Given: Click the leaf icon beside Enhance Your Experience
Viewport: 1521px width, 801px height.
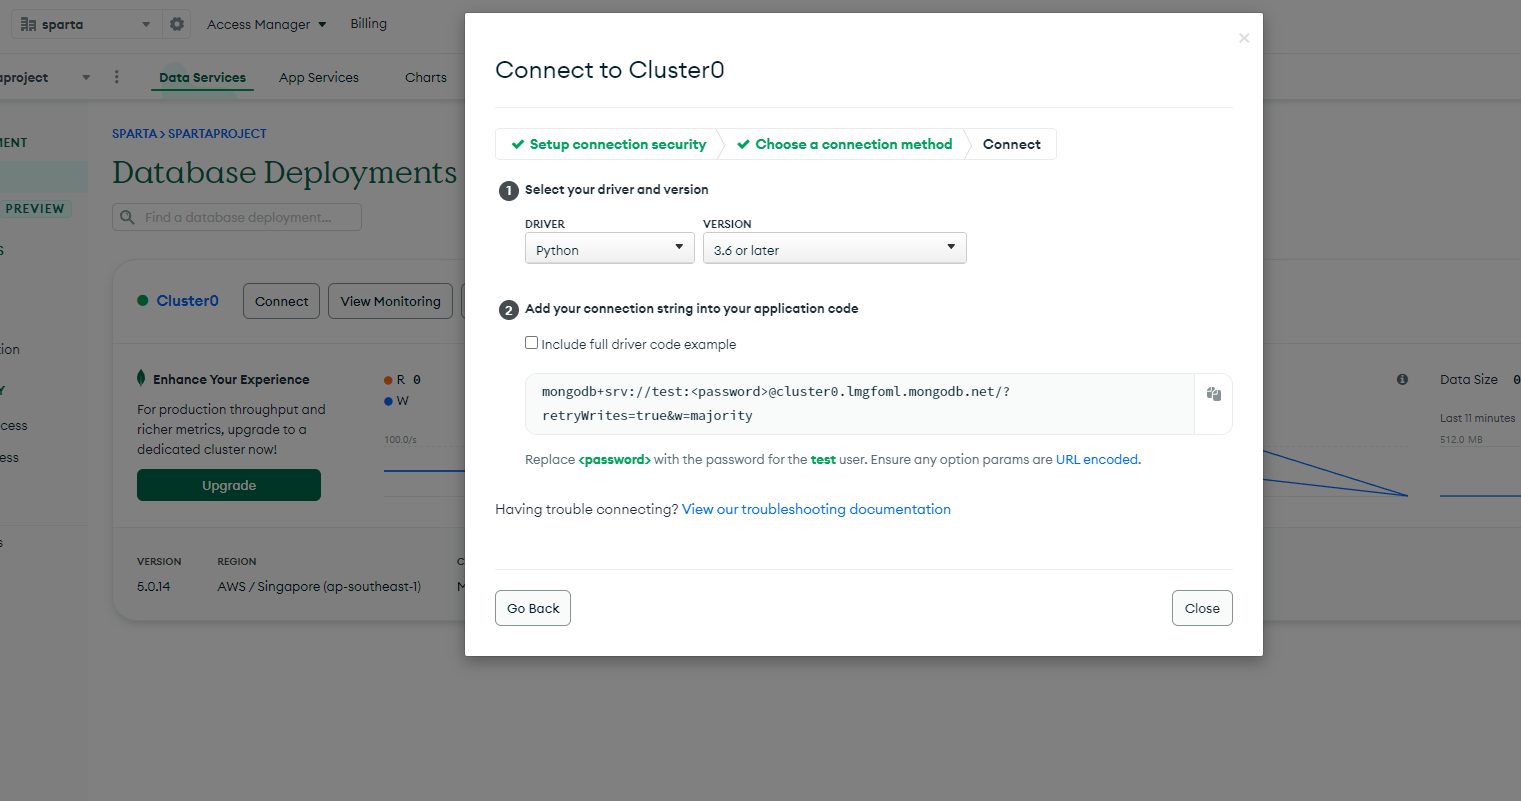Looking at the screenshot, I should pyautogui.click(x=141, y=378).
